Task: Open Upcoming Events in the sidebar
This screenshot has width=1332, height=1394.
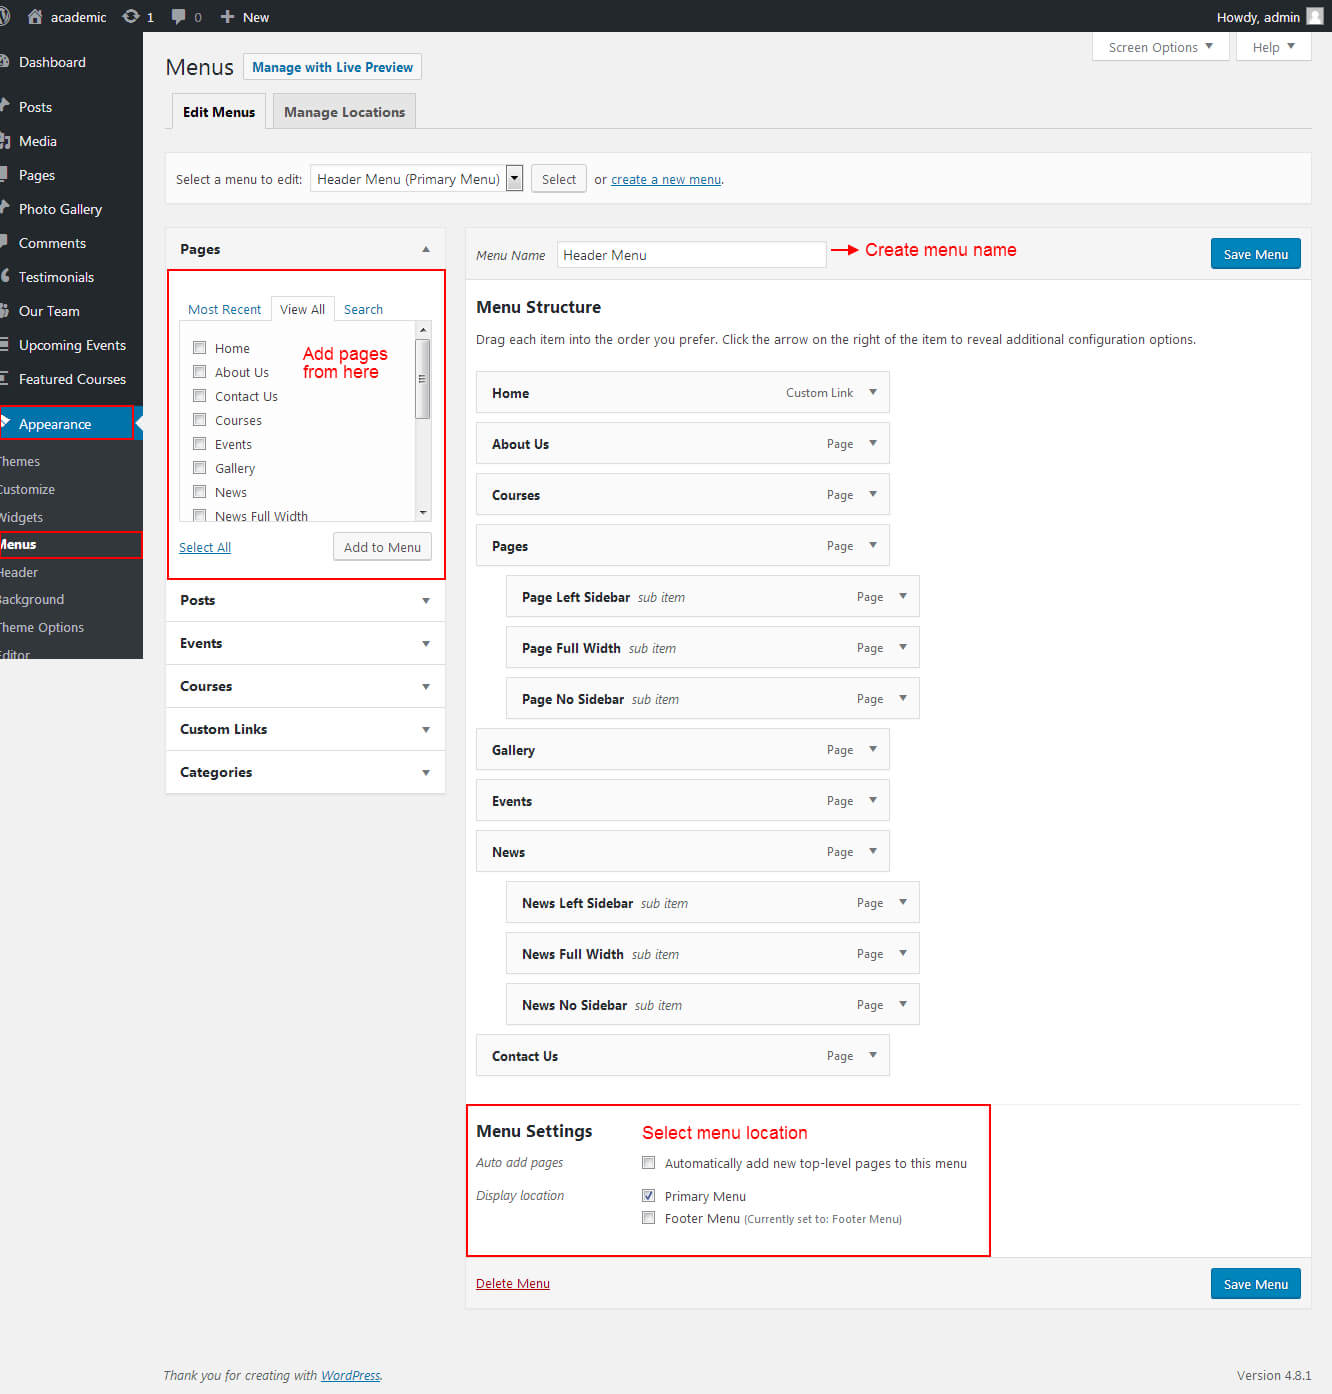Action: coord(71,345)
